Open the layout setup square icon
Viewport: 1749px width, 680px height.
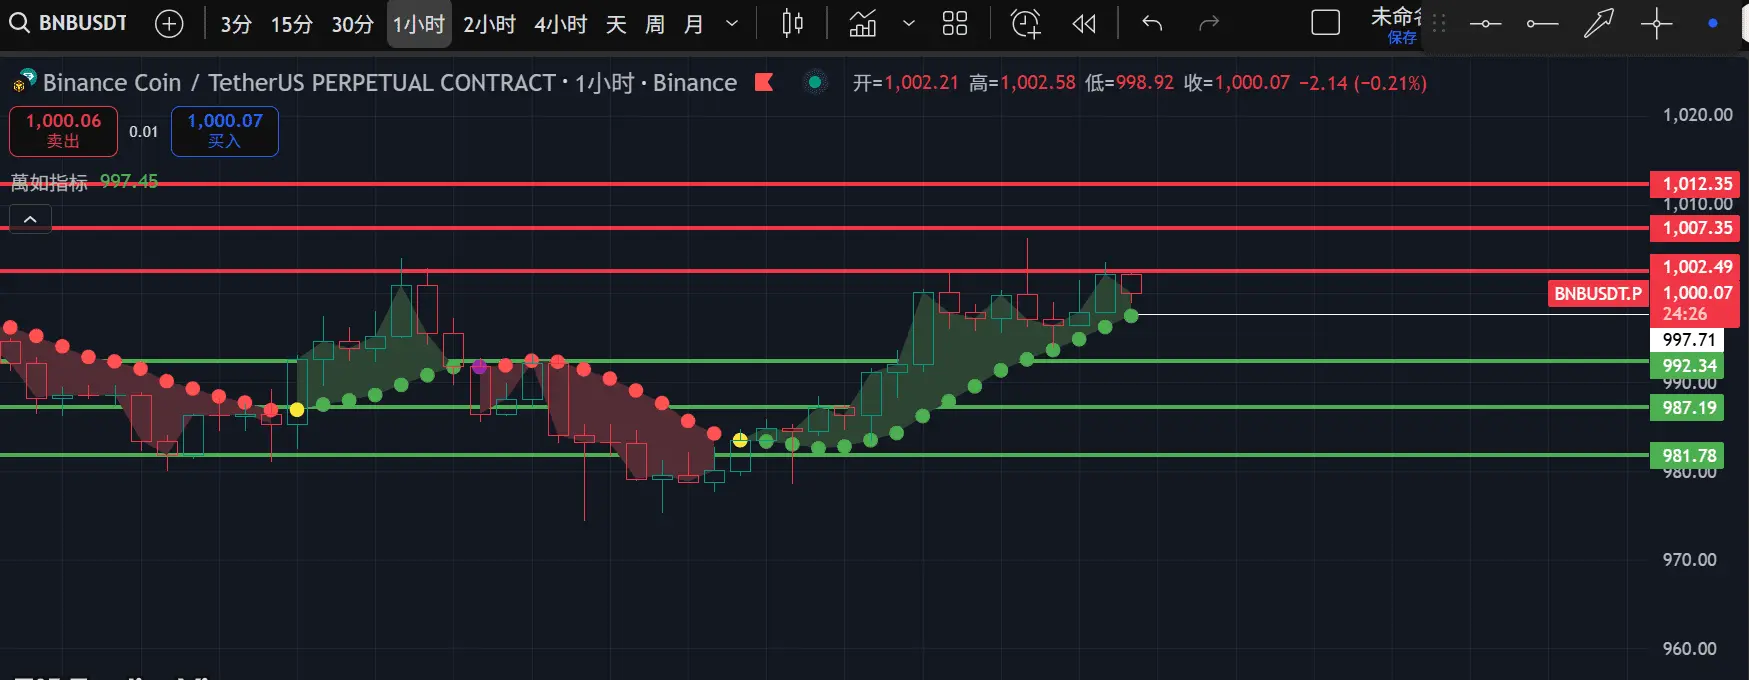pyautogui.click(x=1325, y=23)
